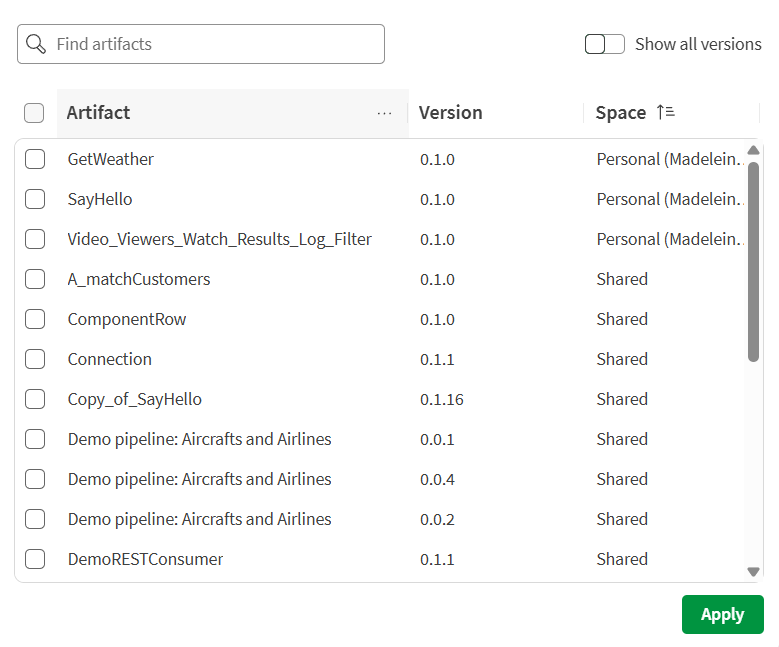The image size is (779, 647).
Task: Click the Space column header label
Action: coord(620,113)
